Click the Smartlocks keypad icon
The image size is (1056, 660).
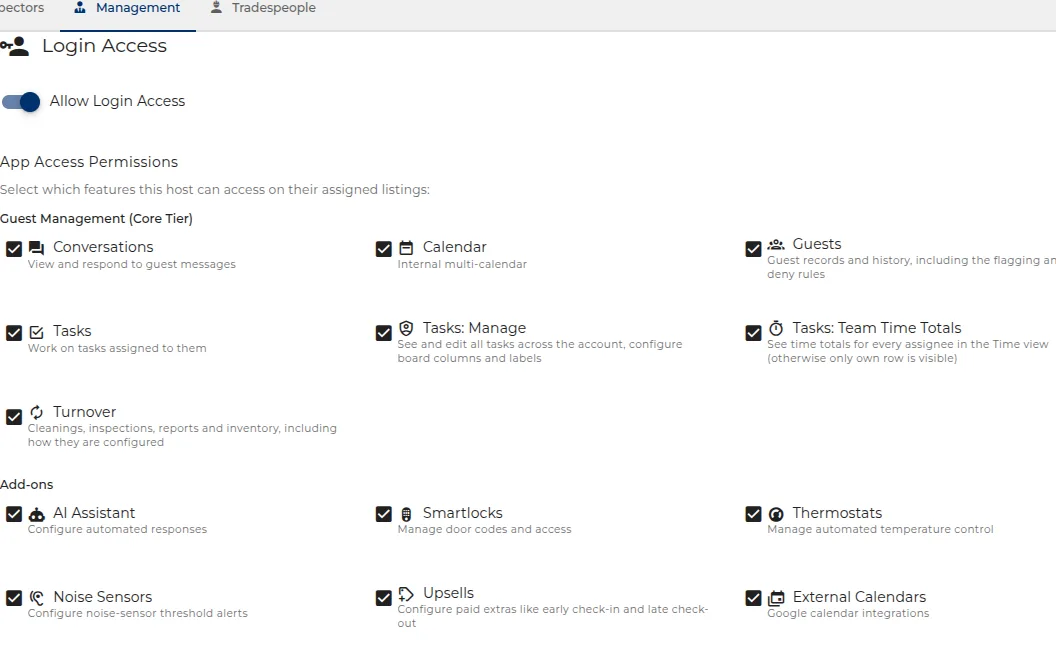point(406,515)
